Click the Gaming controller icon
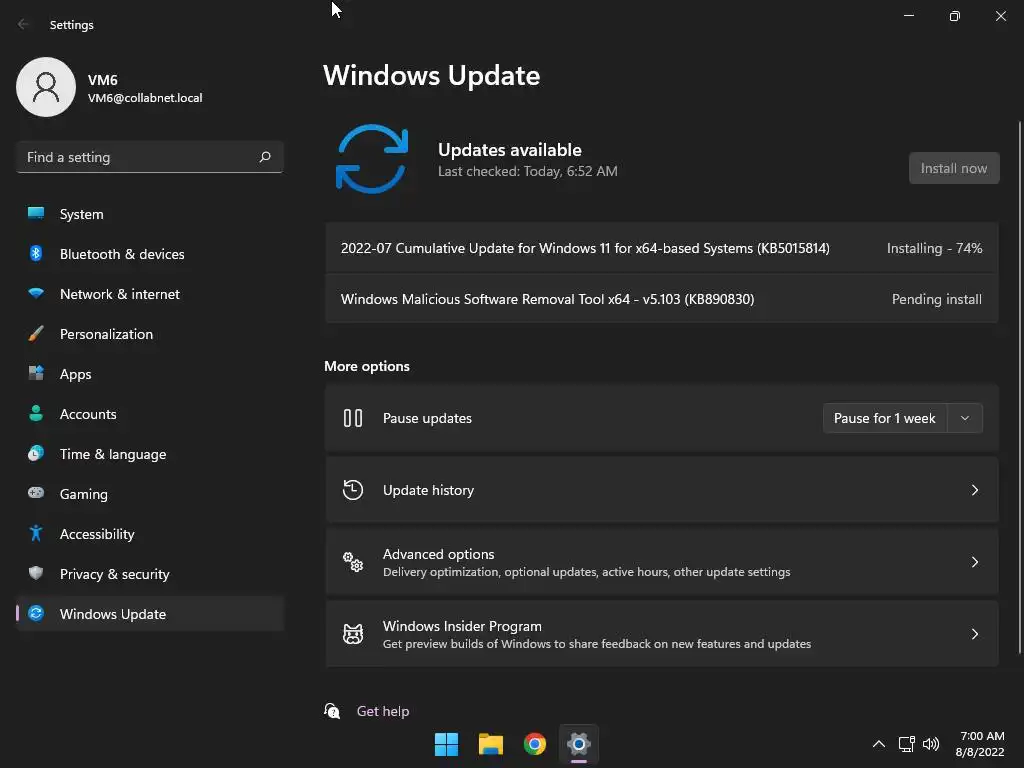1024x768 pixels. pyautogui.click(x=36, y=493)
